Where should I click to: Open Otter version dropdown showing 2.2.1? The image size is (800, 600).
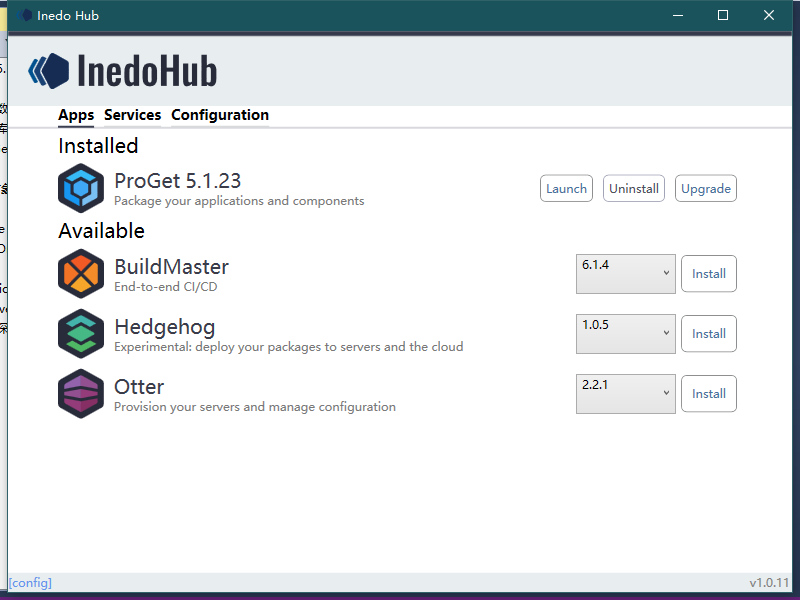626,393
